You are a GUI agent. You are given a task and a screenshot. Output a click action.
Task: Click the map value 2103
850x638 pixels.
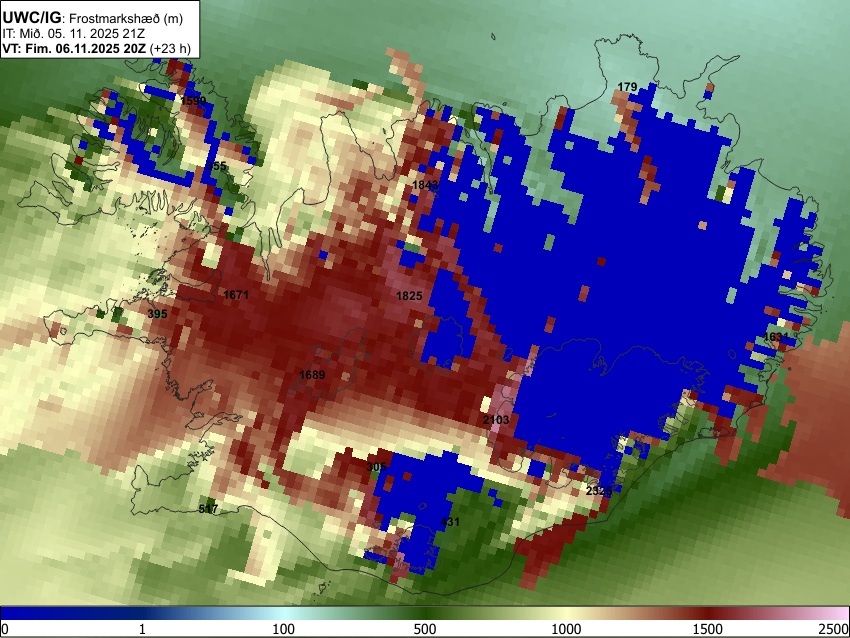coord(496,420)
